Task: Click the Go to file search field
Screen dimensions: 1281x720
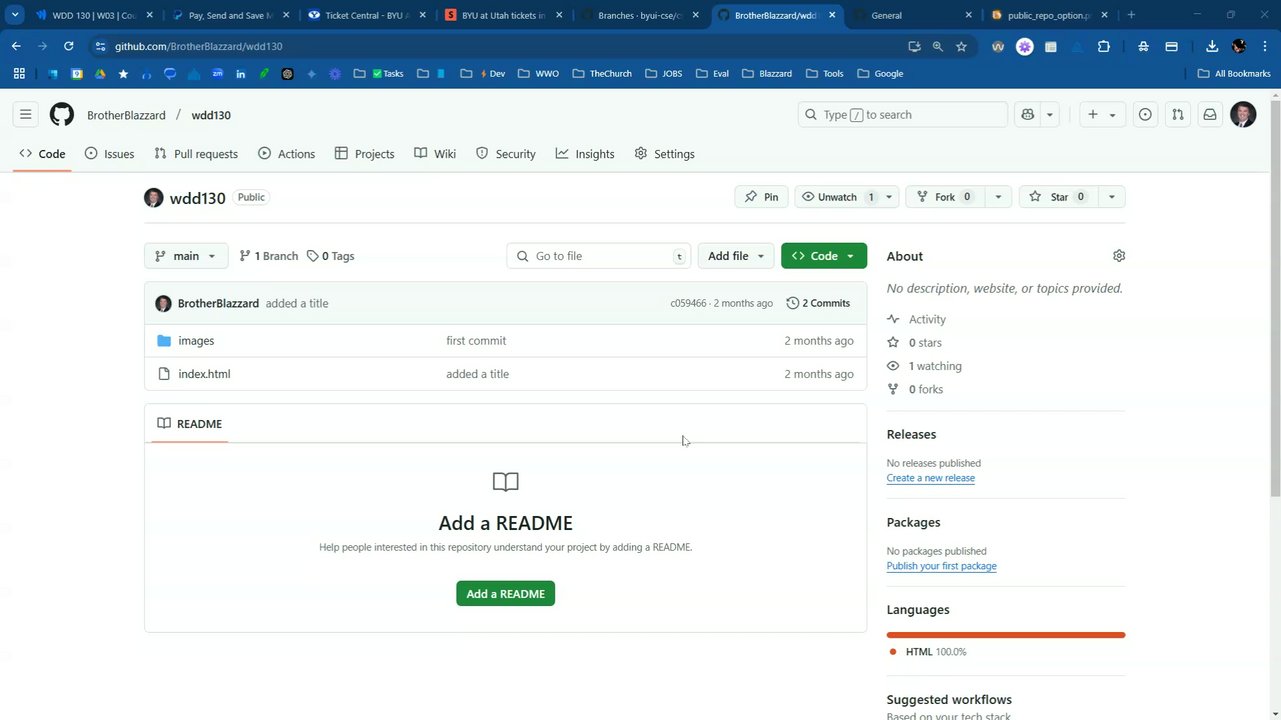Action: point(599,256)
